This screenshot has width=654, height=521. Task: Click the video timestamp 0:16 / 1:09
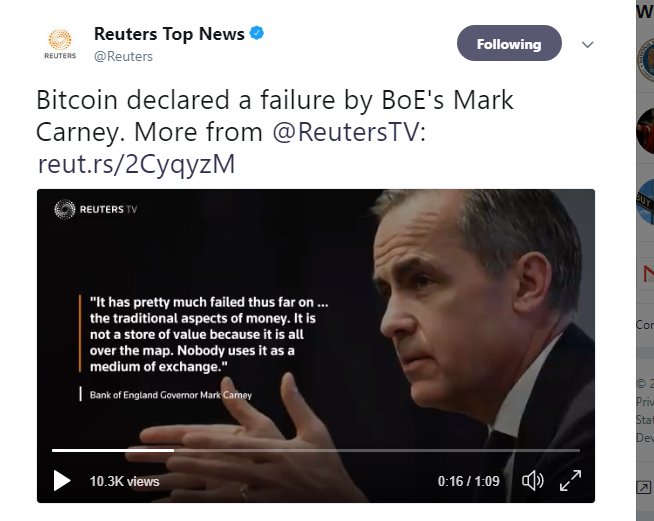pos(468,481)
